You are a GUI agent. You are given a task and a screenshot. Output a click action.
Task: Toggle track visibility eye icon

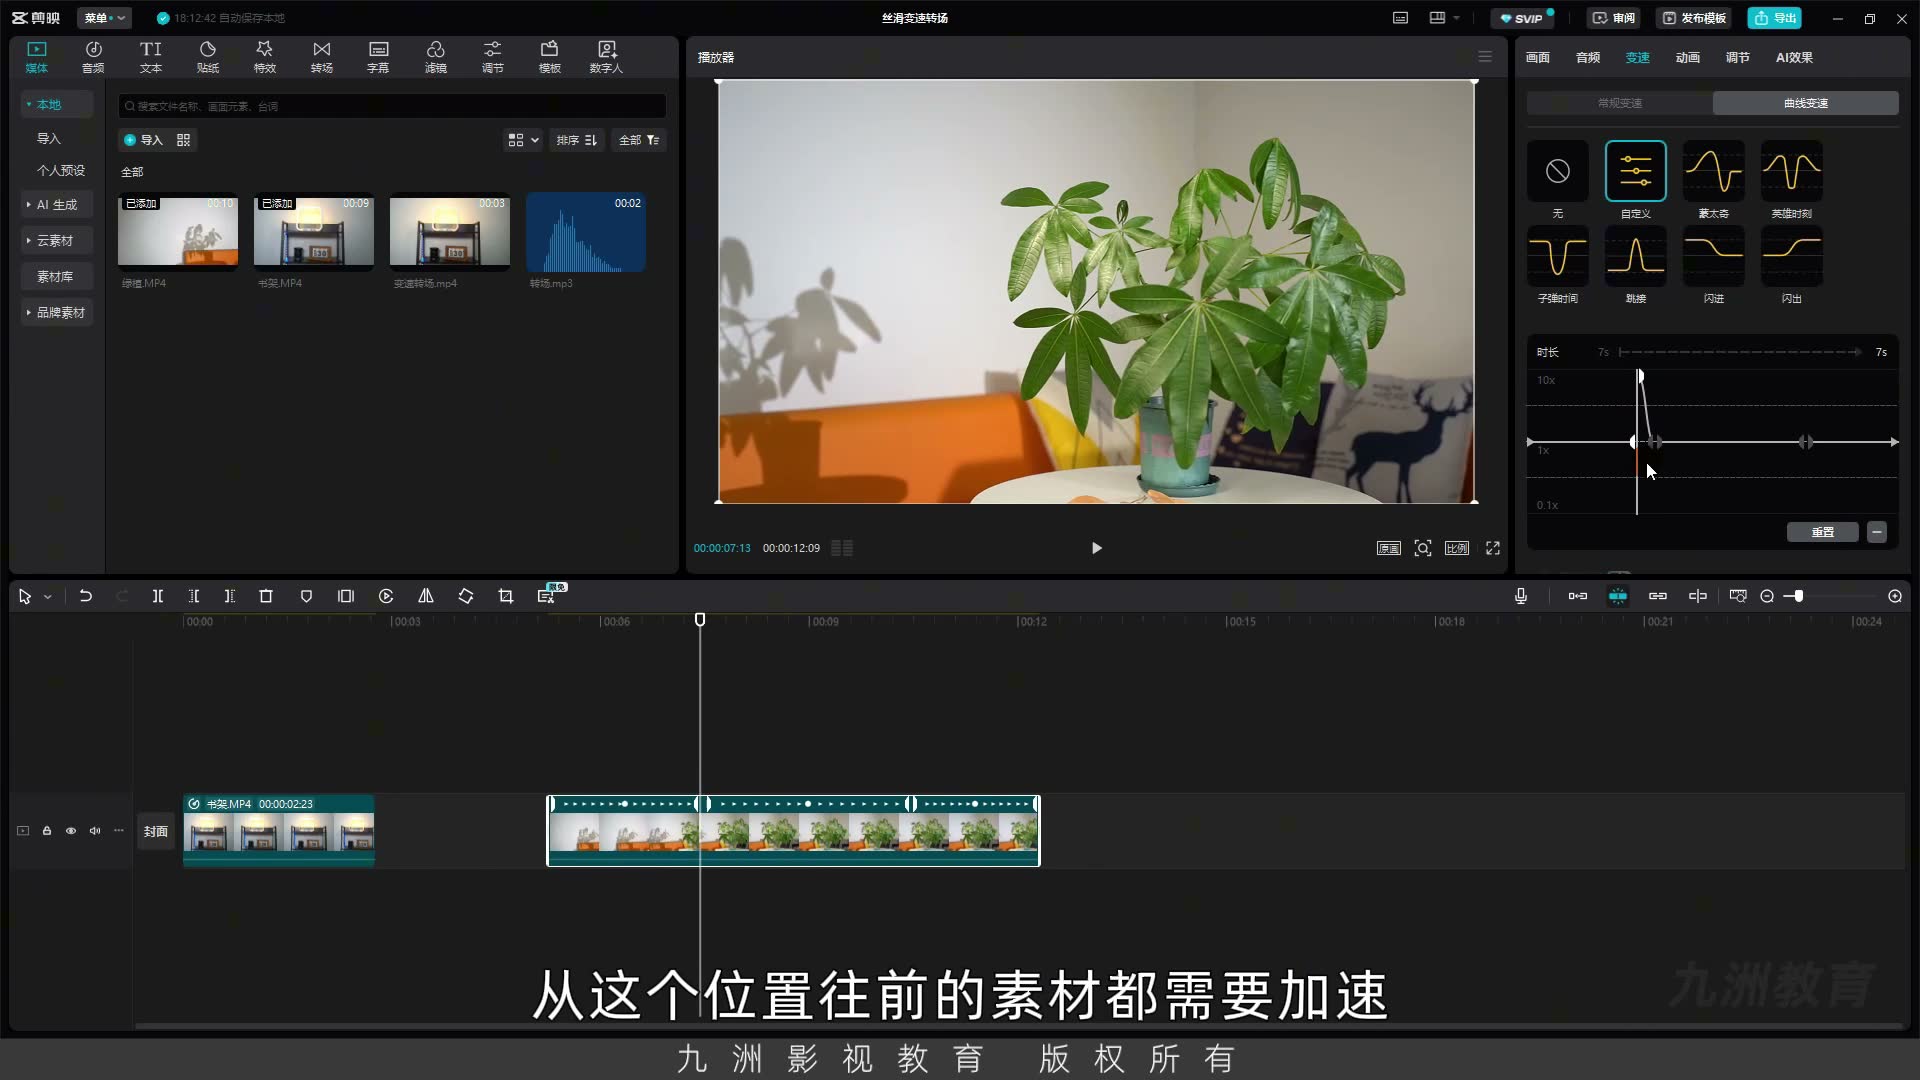pos(71,831)
